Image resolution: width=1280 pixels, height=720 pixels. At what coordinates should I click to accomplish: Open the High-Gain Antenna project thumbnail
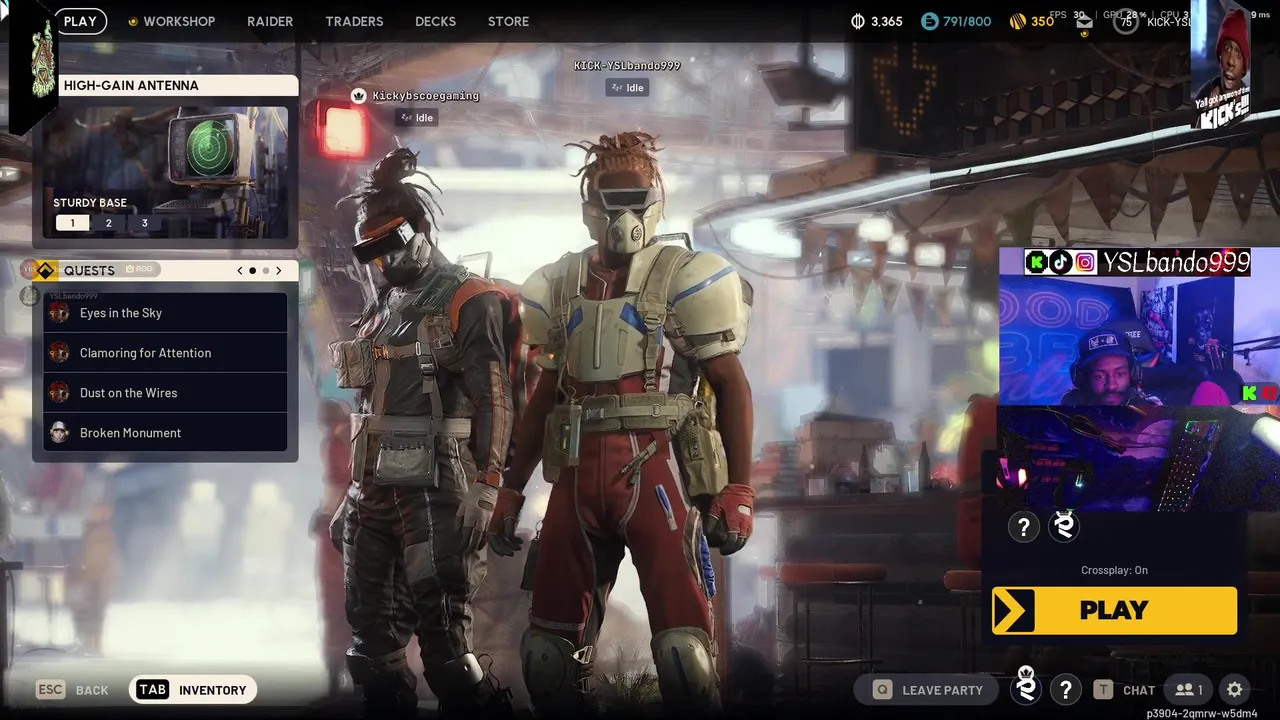[166, 172]
